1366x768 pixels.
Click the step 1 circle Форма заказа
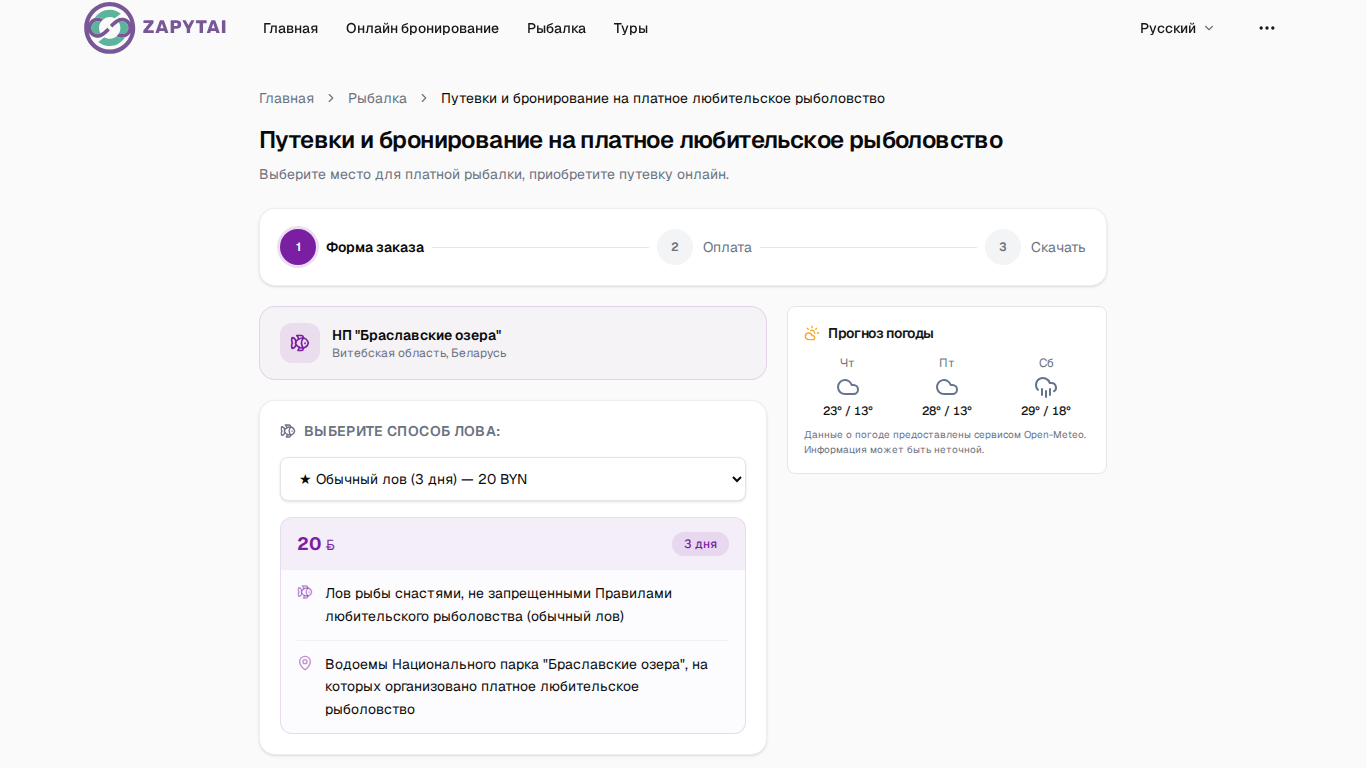[x=298, y=247]
